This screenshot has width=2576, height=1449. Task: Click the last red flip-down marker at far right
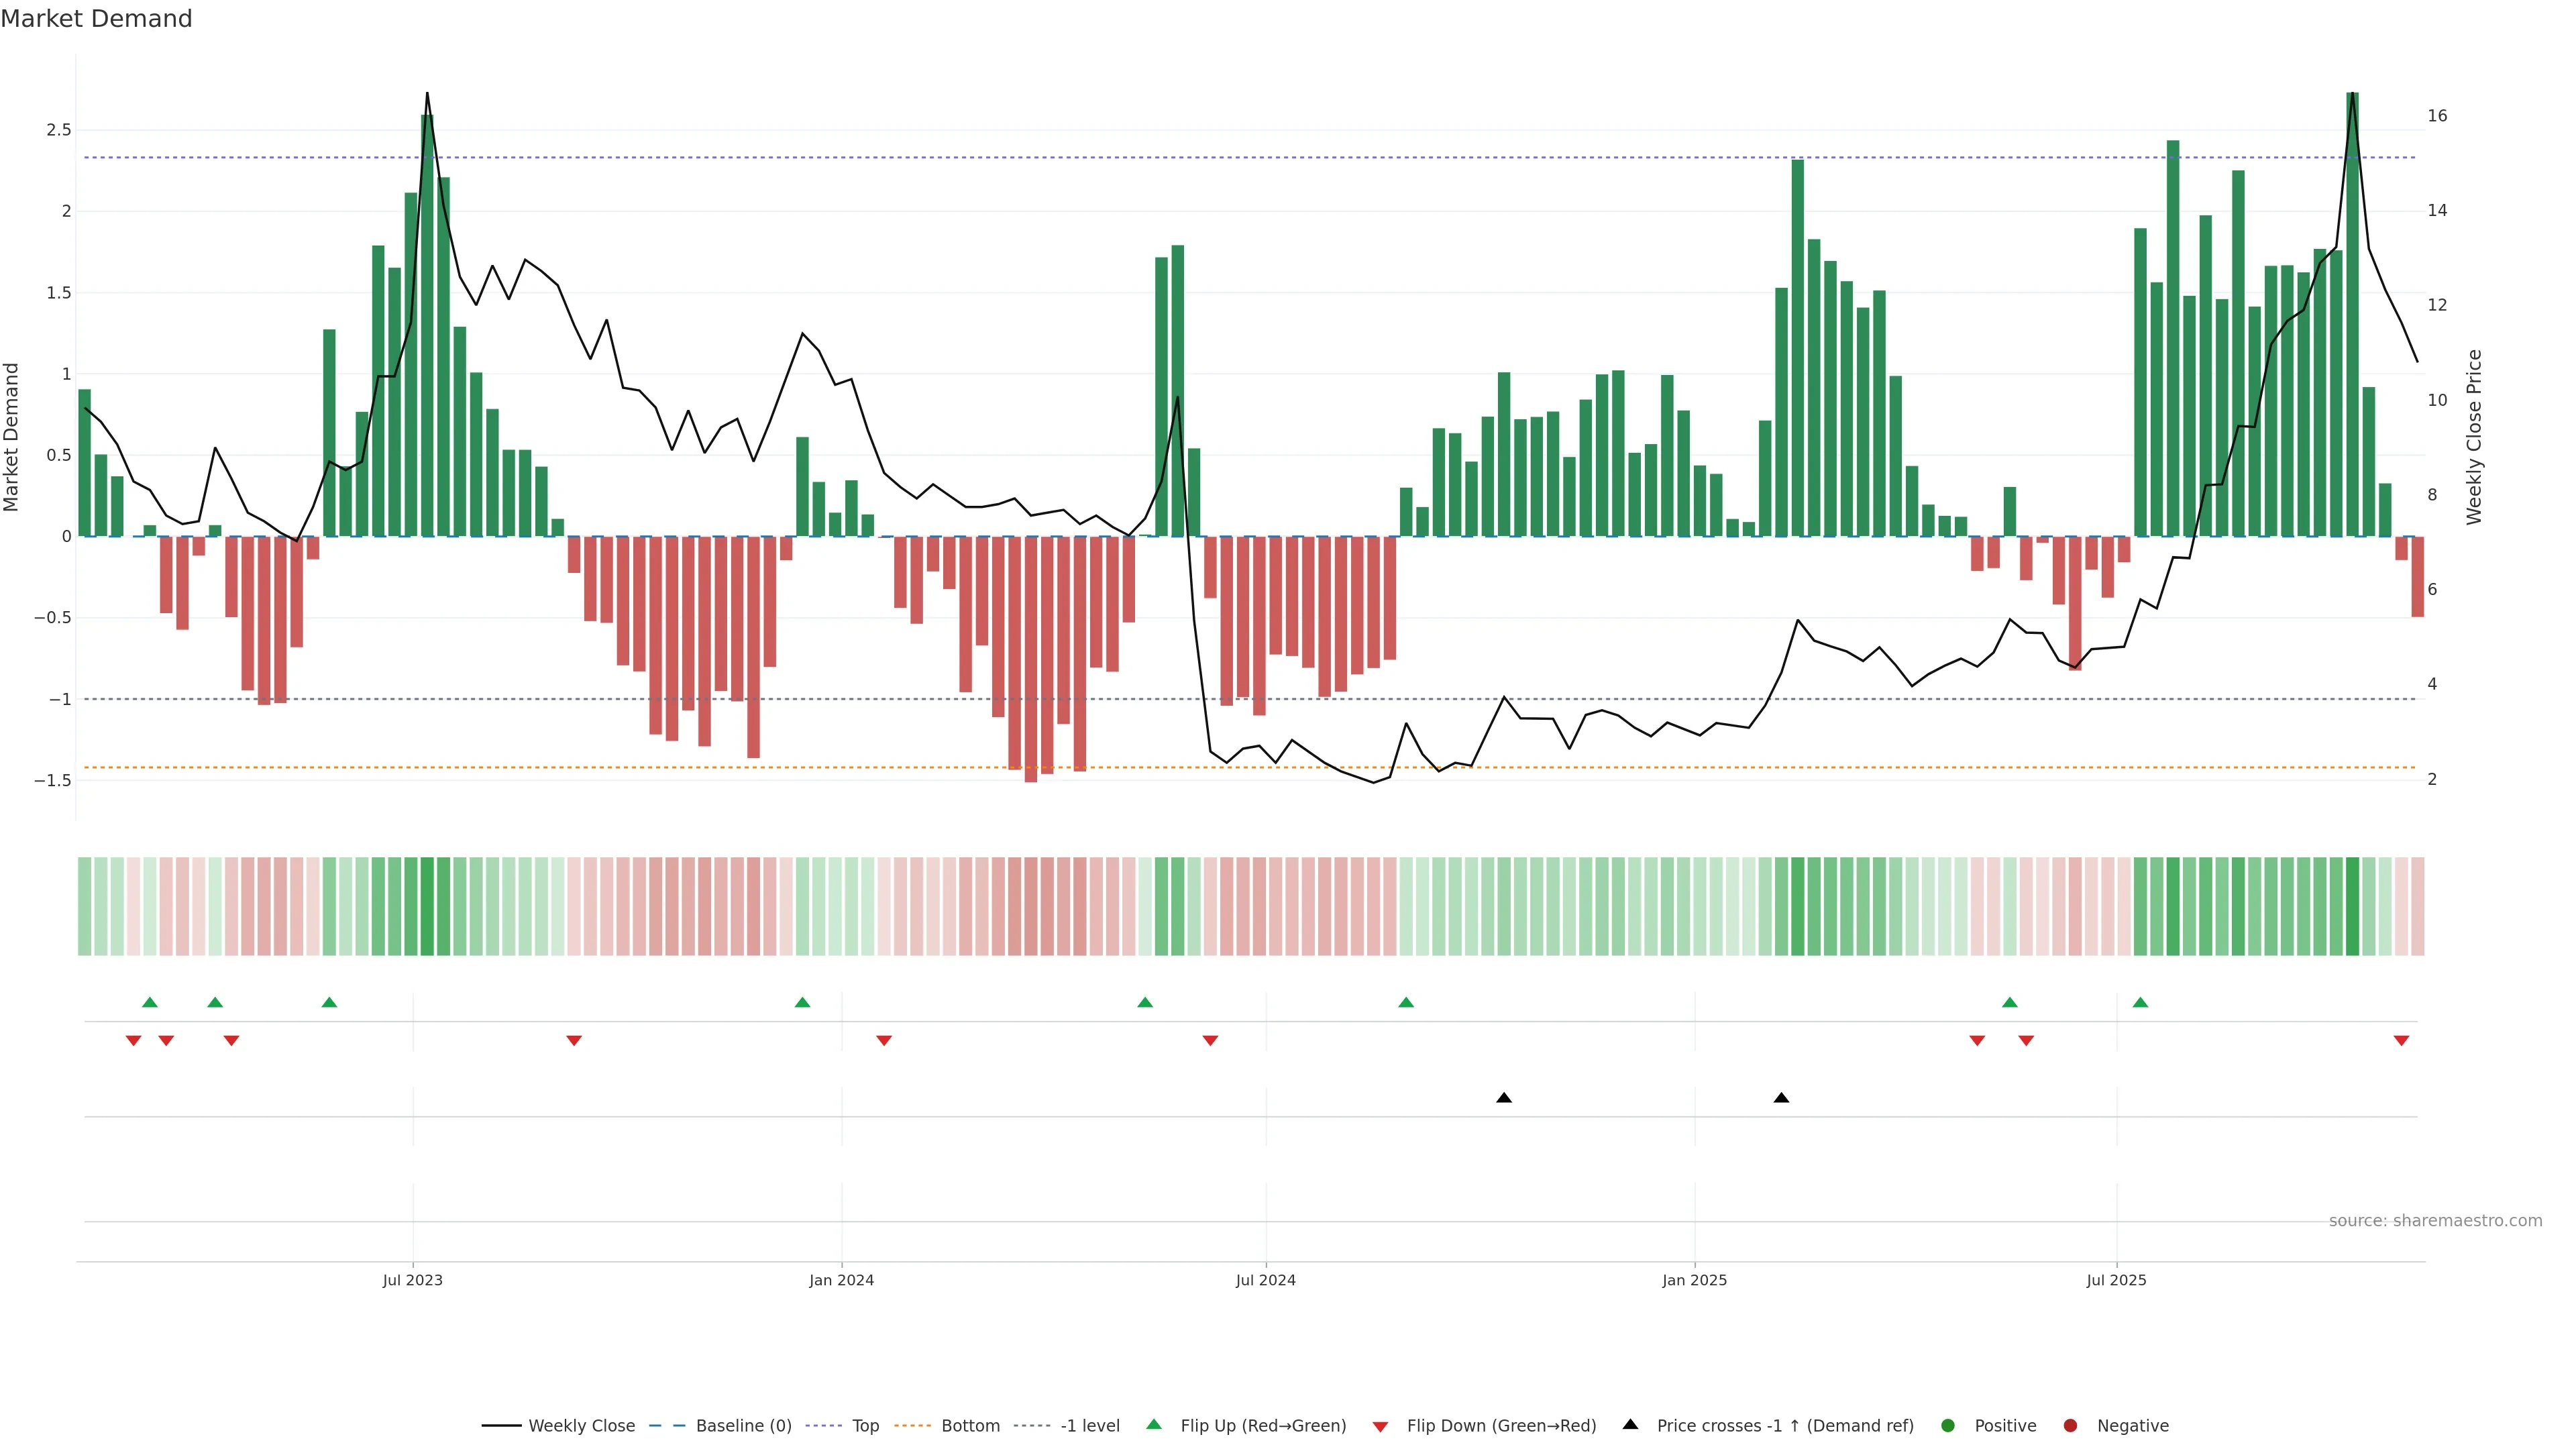[x=2401, y=1041]
